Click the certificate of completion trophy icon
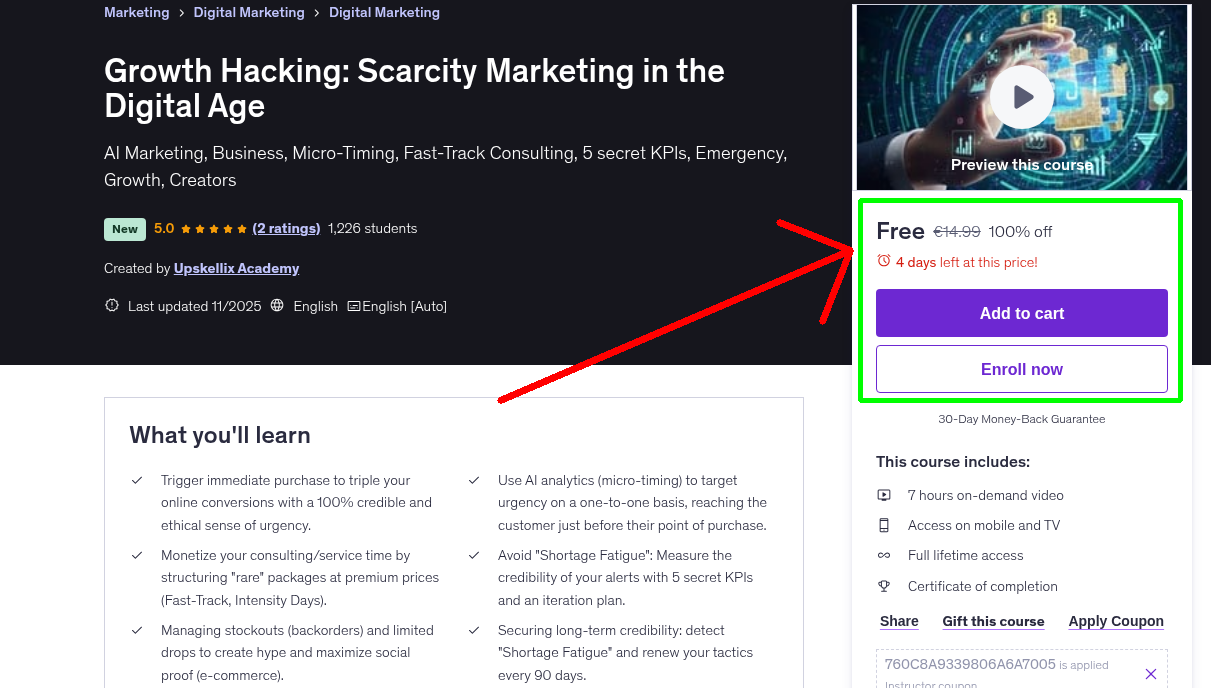This screenshot has height=688, width=1211. pos(885,586)
